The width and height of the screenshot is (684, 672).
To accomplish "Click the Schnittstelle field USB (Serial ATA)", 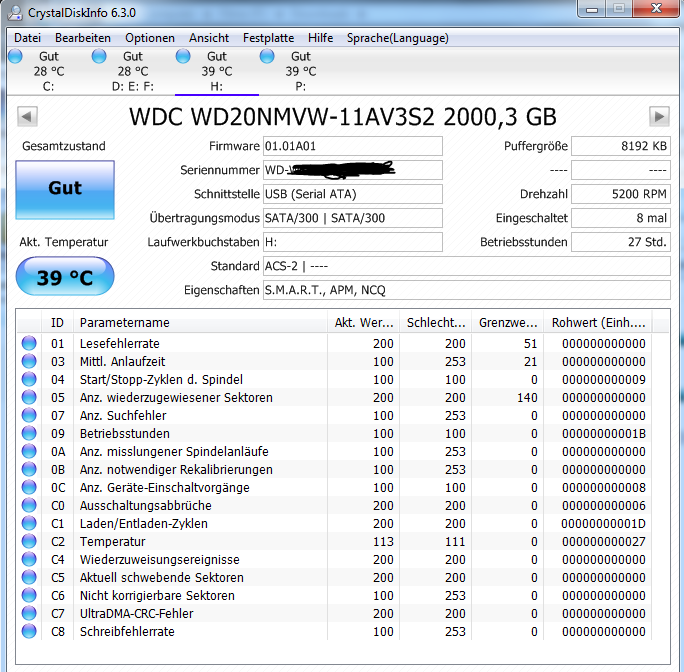I will coord(353,194).
